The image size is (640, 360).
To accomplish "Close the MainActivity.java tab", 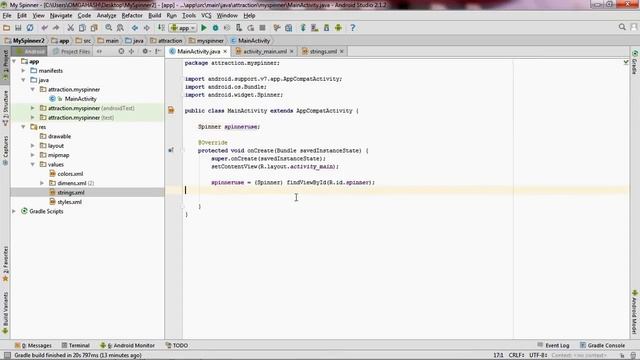I will pos(225,51).
